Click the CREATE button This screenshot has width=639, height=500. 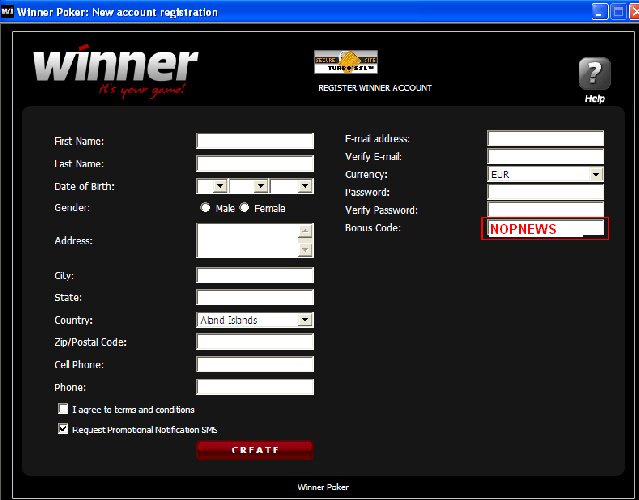click(255, 450)
